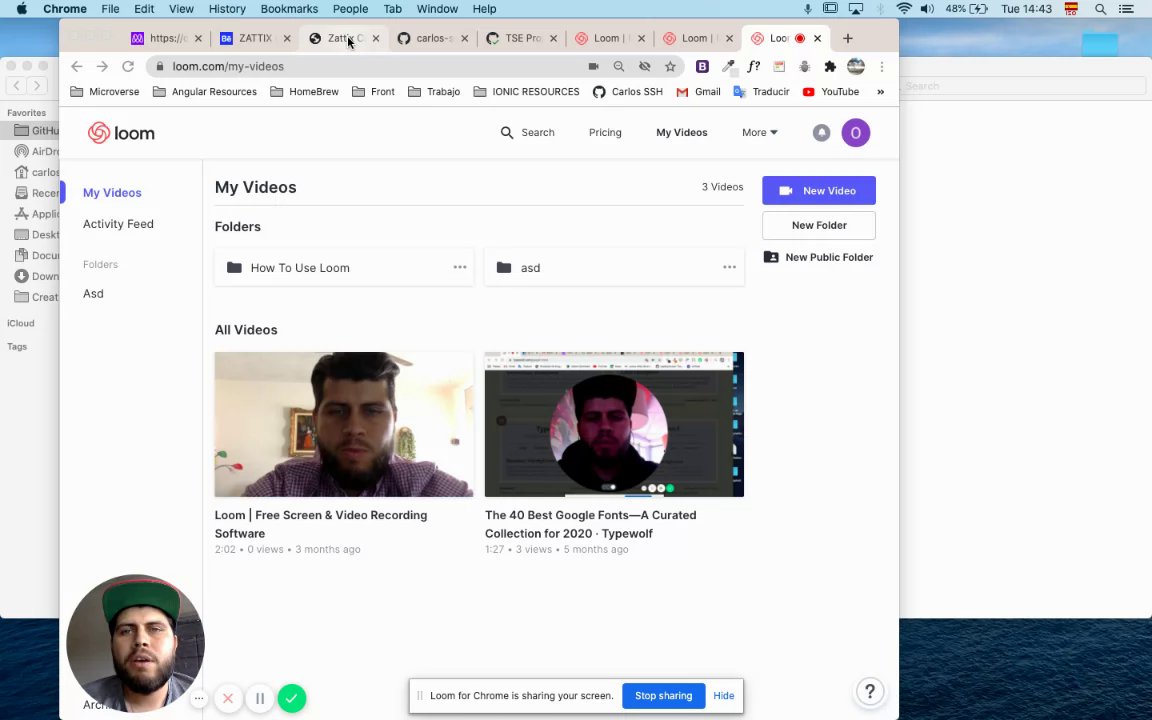Open the Gmail bookmark
This screenshot has height=720, width=1152.
(699, 92)
